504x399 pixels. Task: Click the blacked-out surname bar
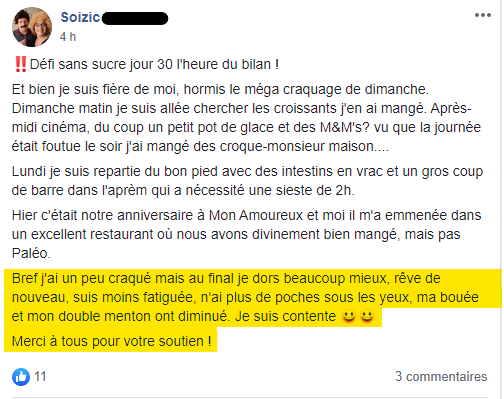[x=135, y=18]
